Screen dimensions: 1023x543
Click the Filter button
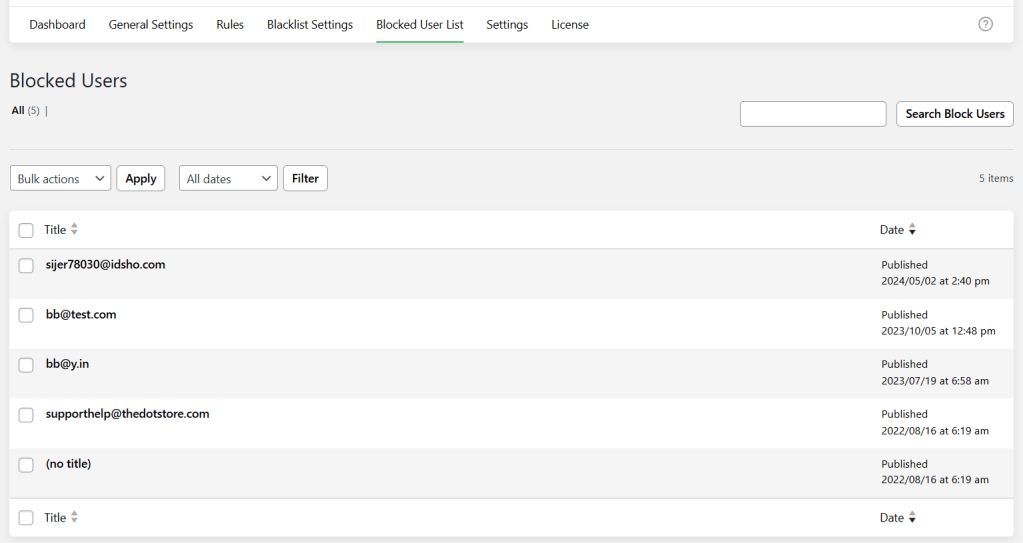point(305,178)
